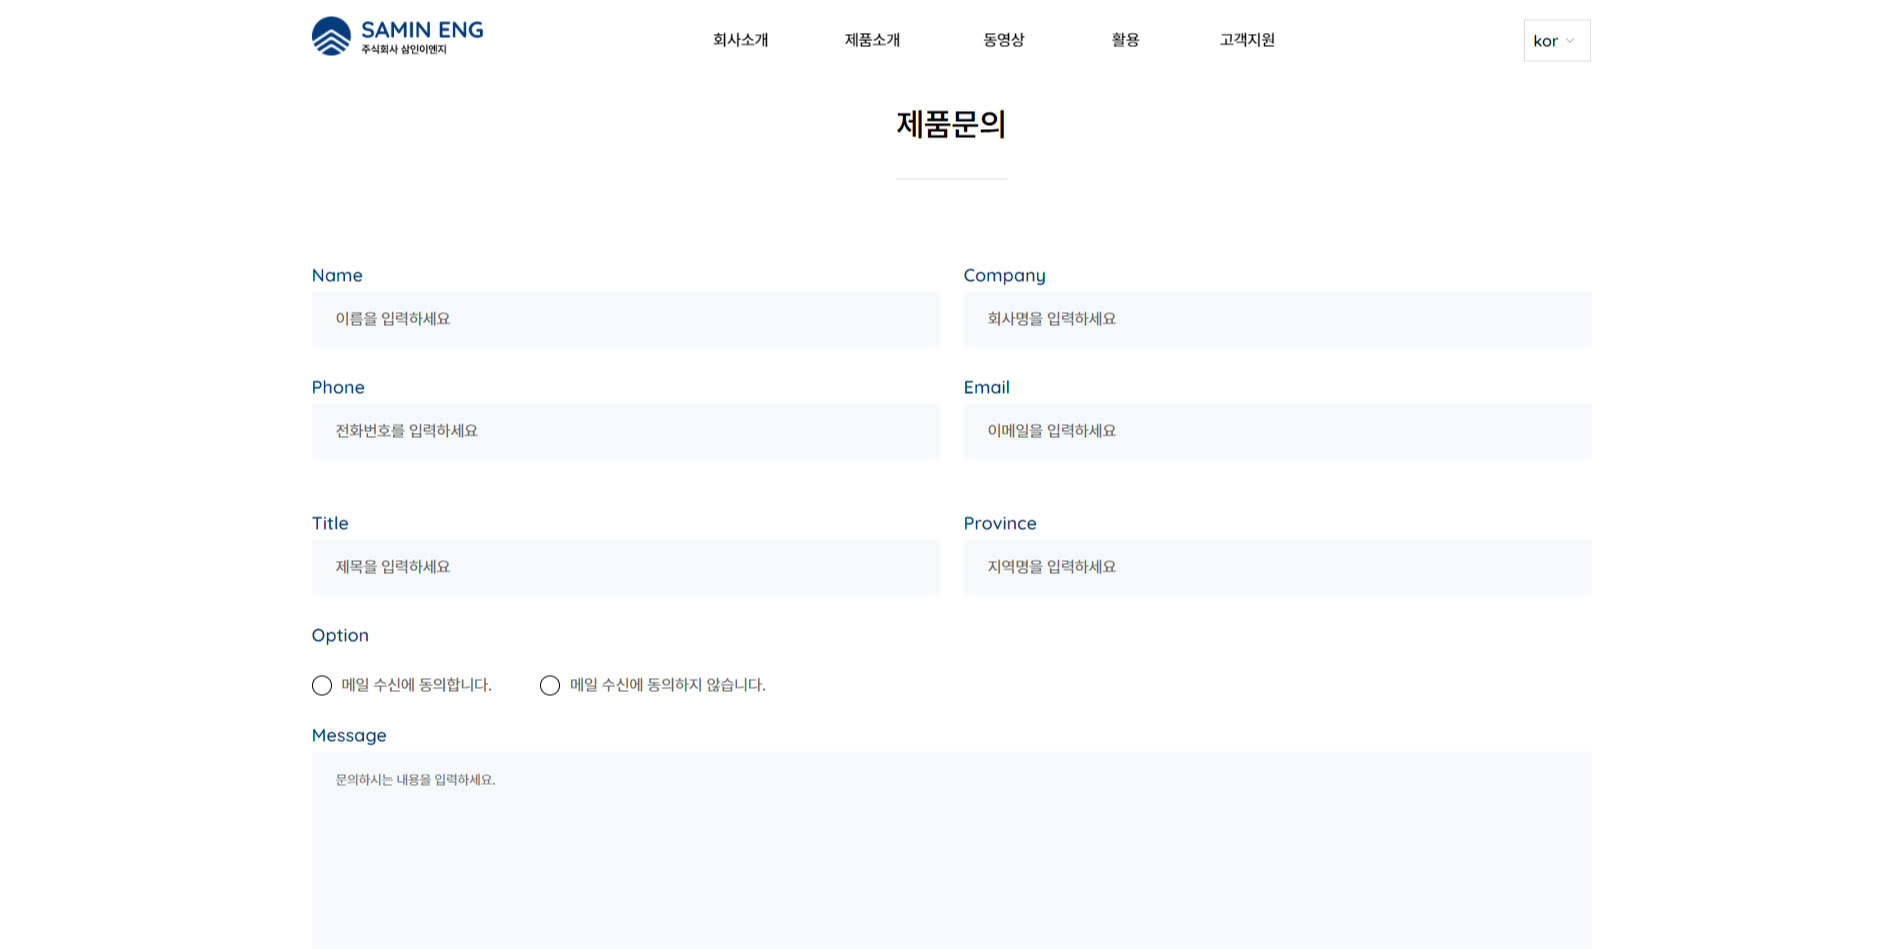Select the 메일 수신에 동의하지 않습니다 radio button

coord(550,685)
